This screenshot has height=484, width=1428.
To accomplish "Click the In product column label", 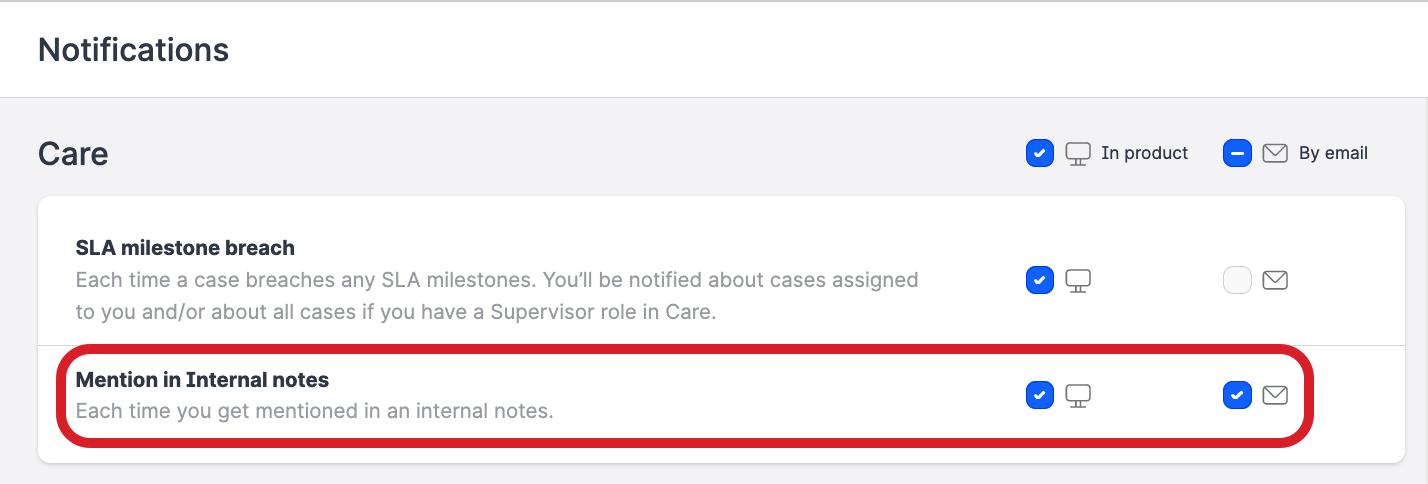I will coord(1144,154).
